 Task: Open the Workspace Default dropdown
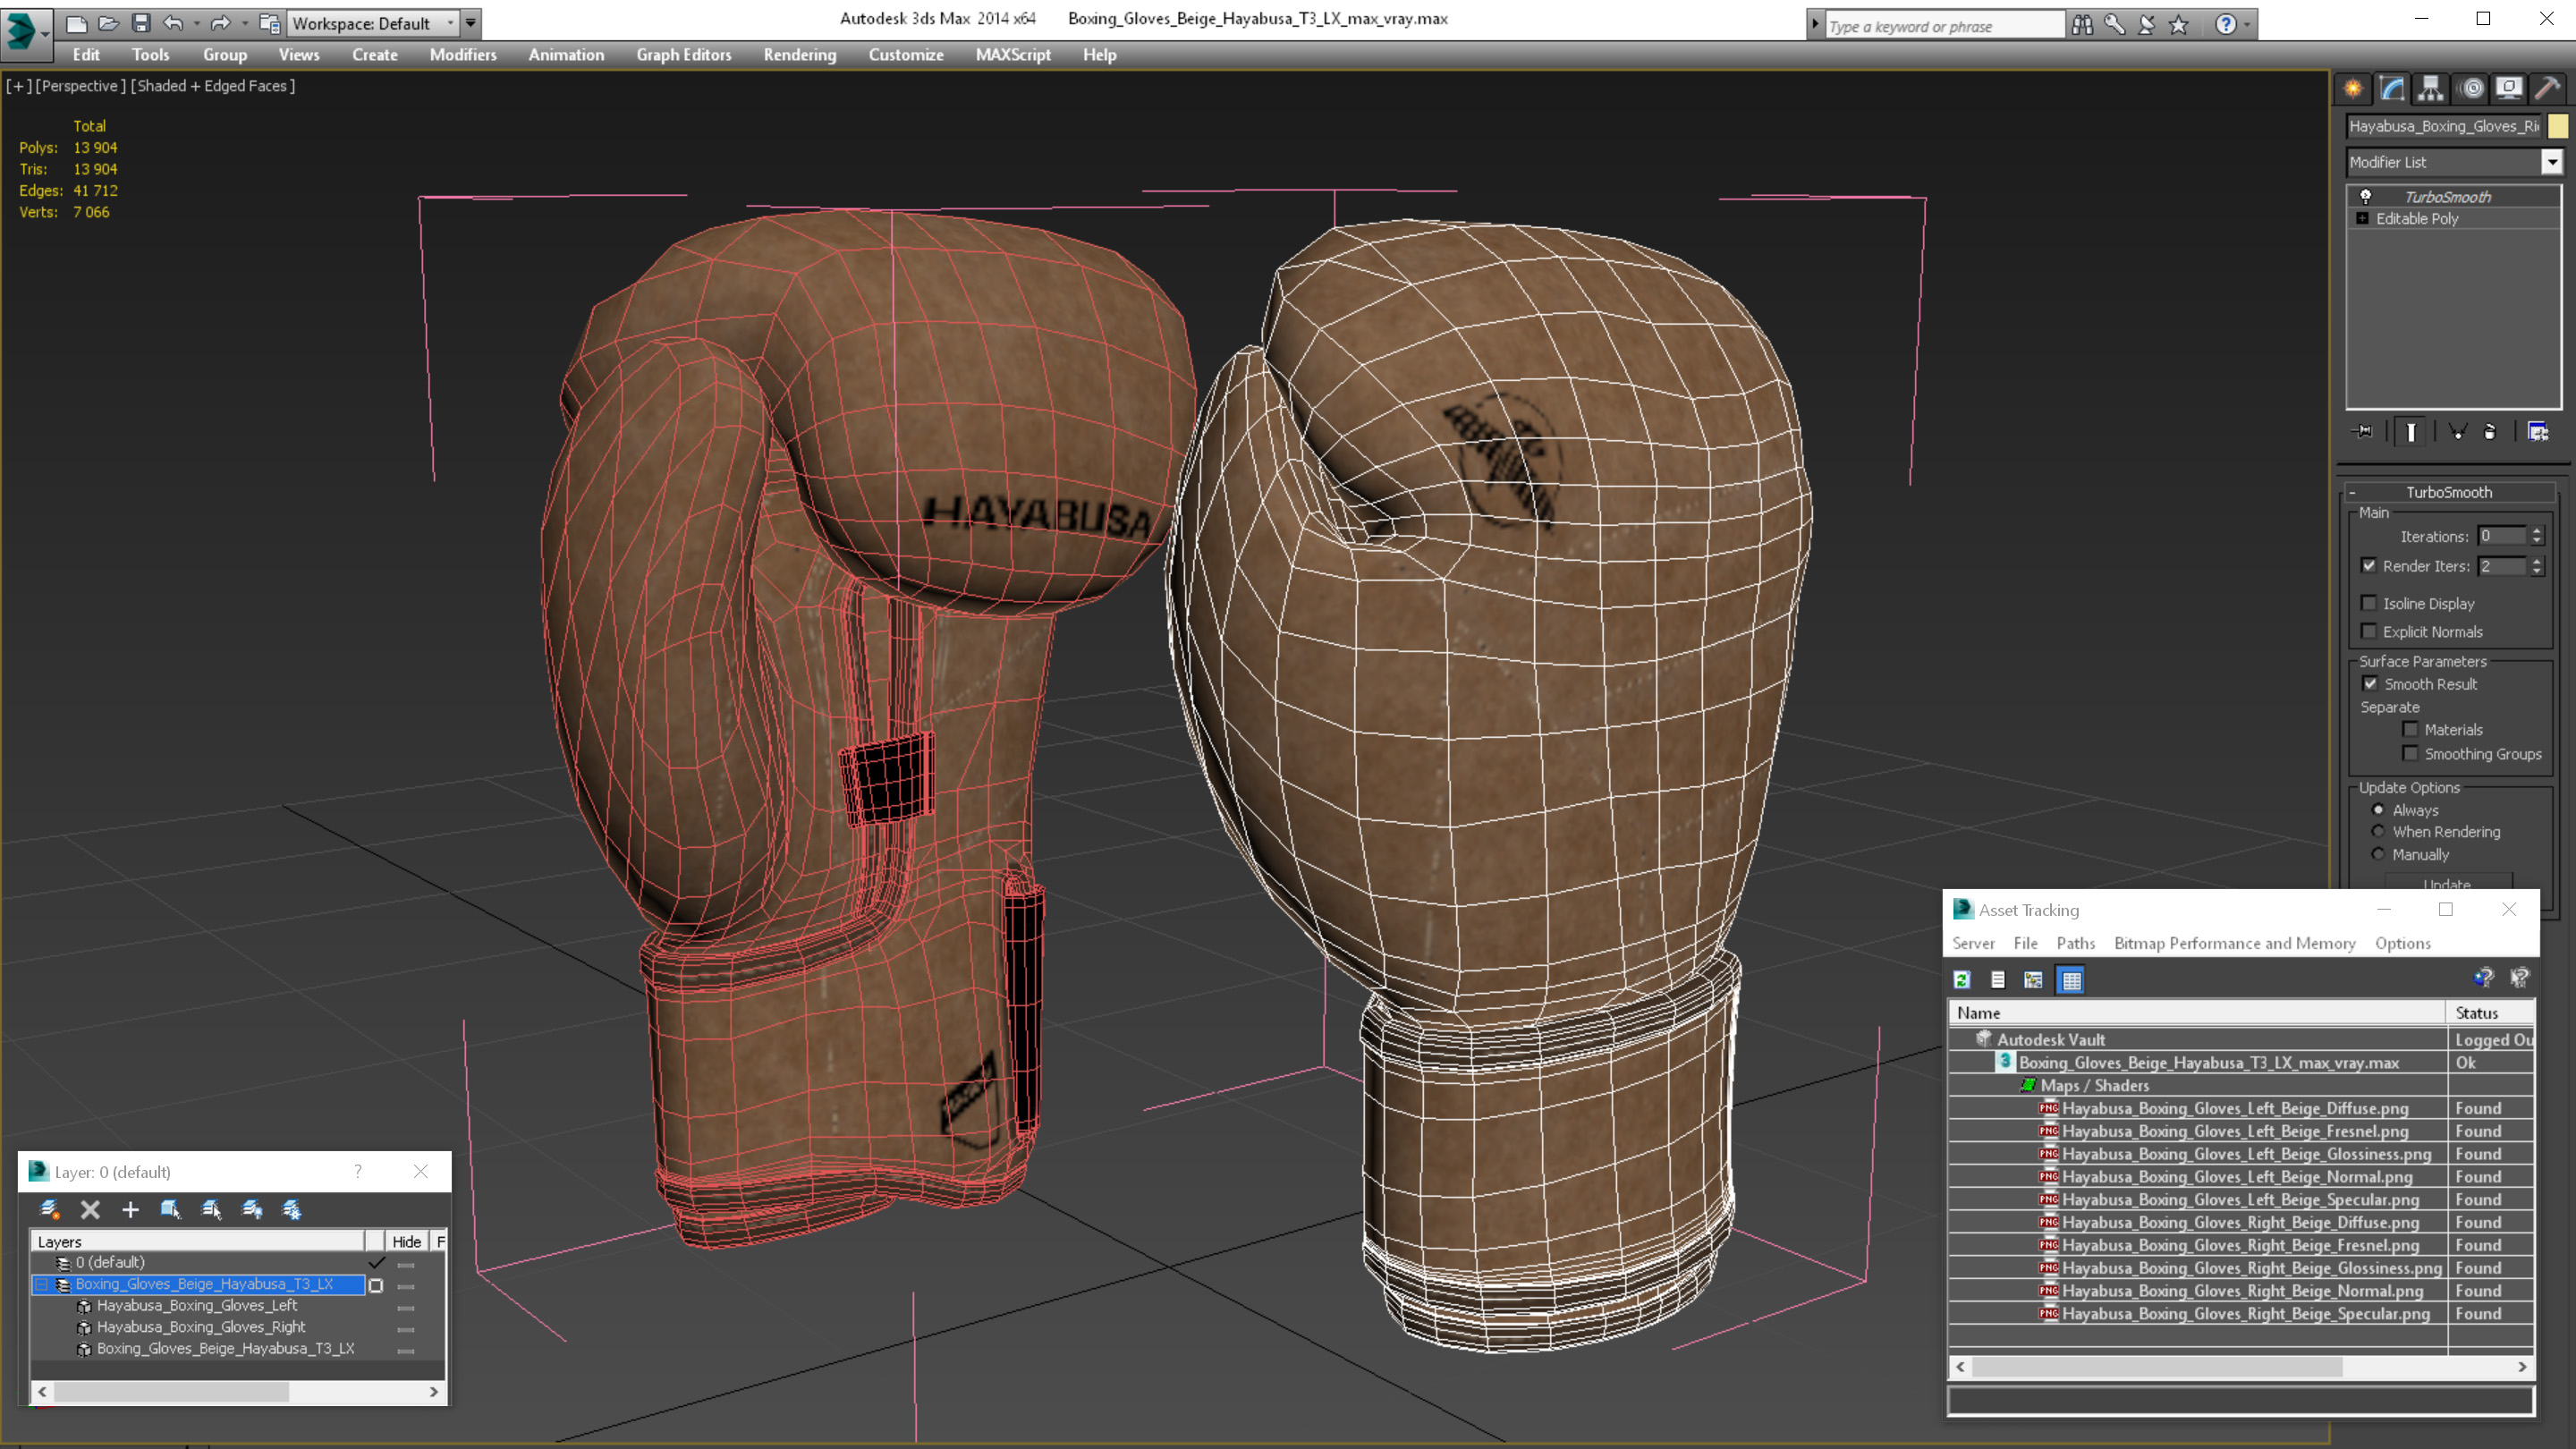450,23
